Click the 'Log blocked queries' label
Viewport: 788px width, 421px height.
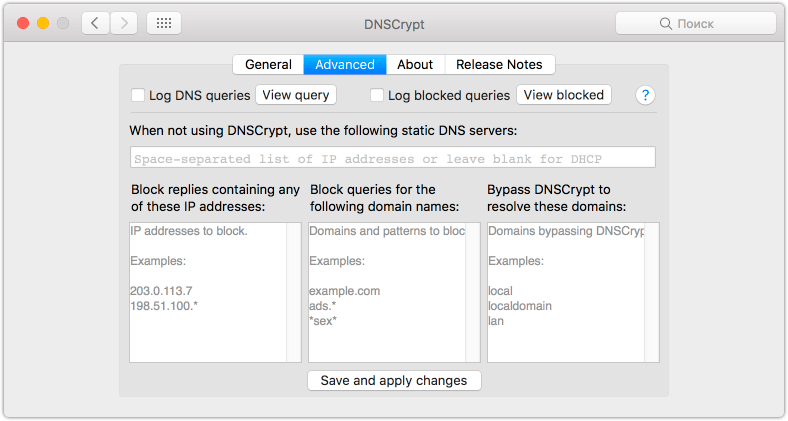tap(449, 95)
